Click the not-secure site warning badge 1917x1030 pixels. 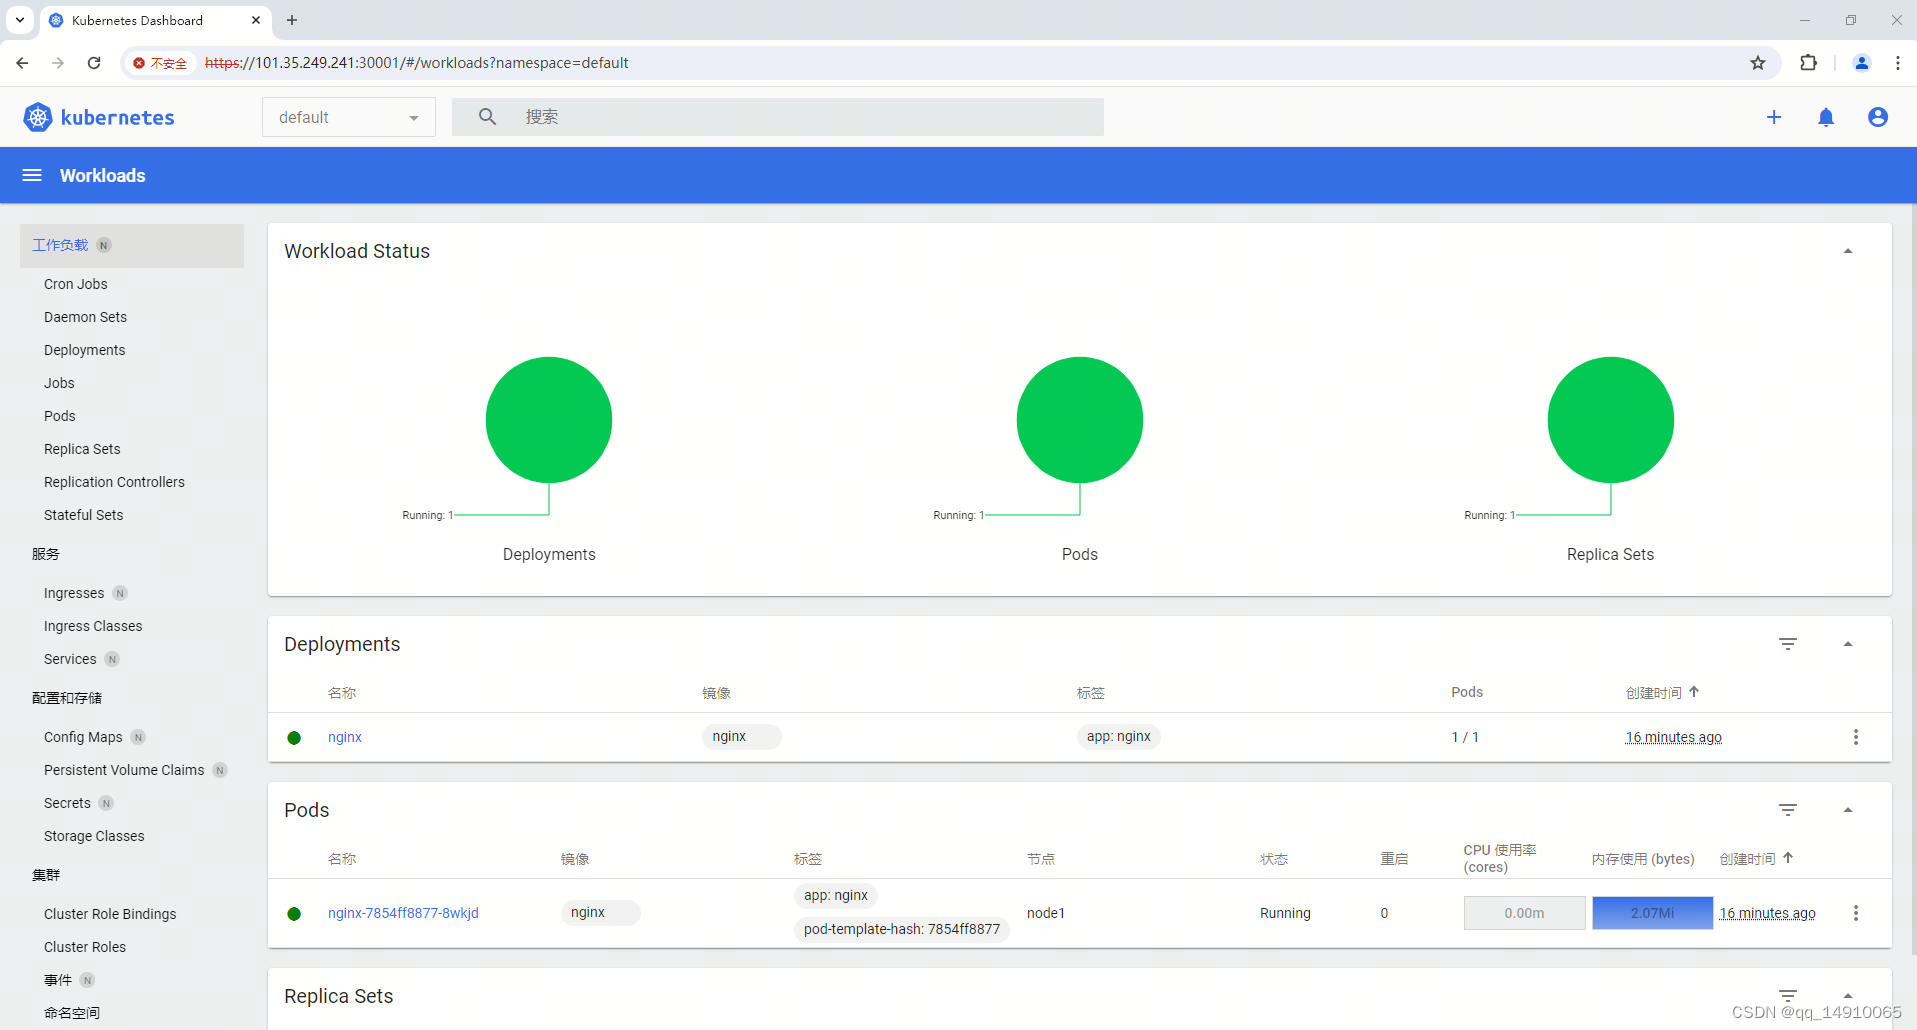tap(160, 63)
